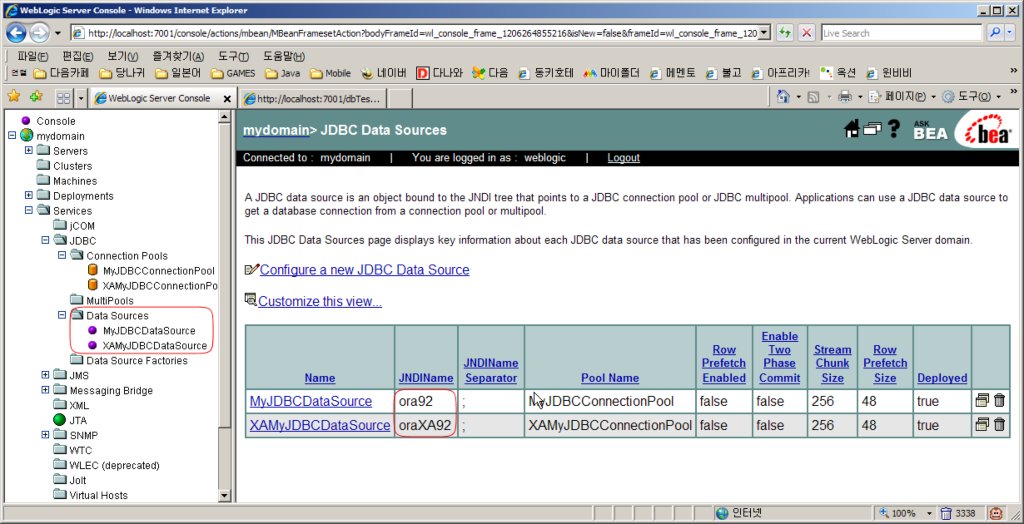Click Customize this view link
This screenshot has width=1024, height=524.
click(320, 301)
